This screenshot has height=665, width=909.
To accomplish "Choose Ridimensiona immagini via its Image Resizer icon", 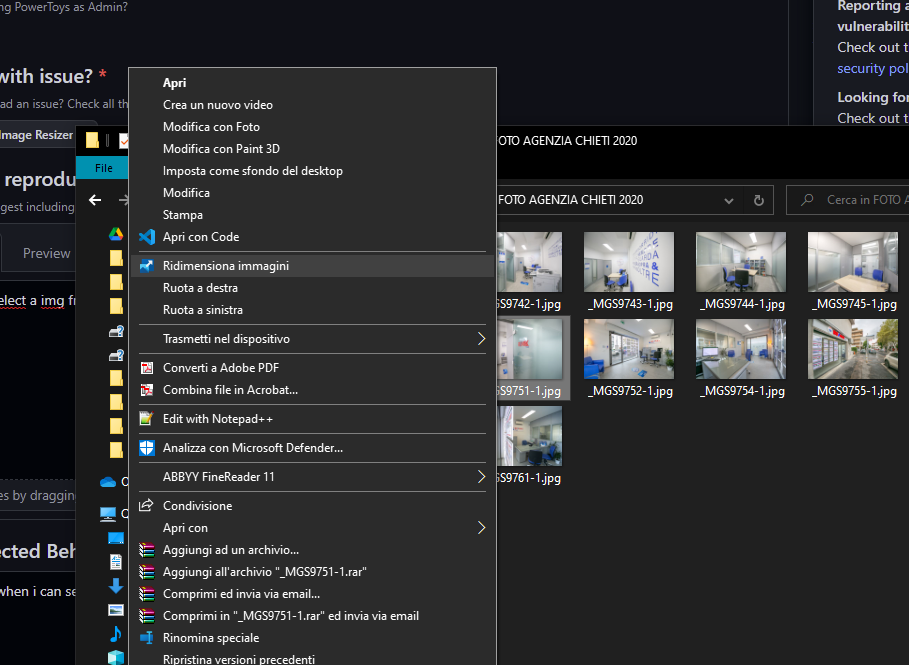I will [147, 266].
